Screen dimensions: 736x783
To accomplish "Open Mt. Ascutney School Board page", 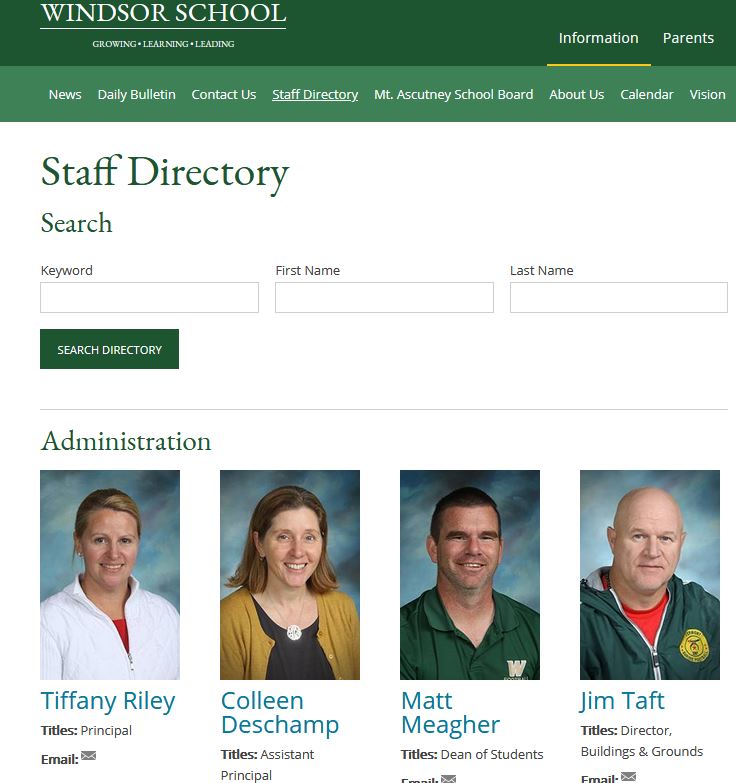I will pos(453,94).
